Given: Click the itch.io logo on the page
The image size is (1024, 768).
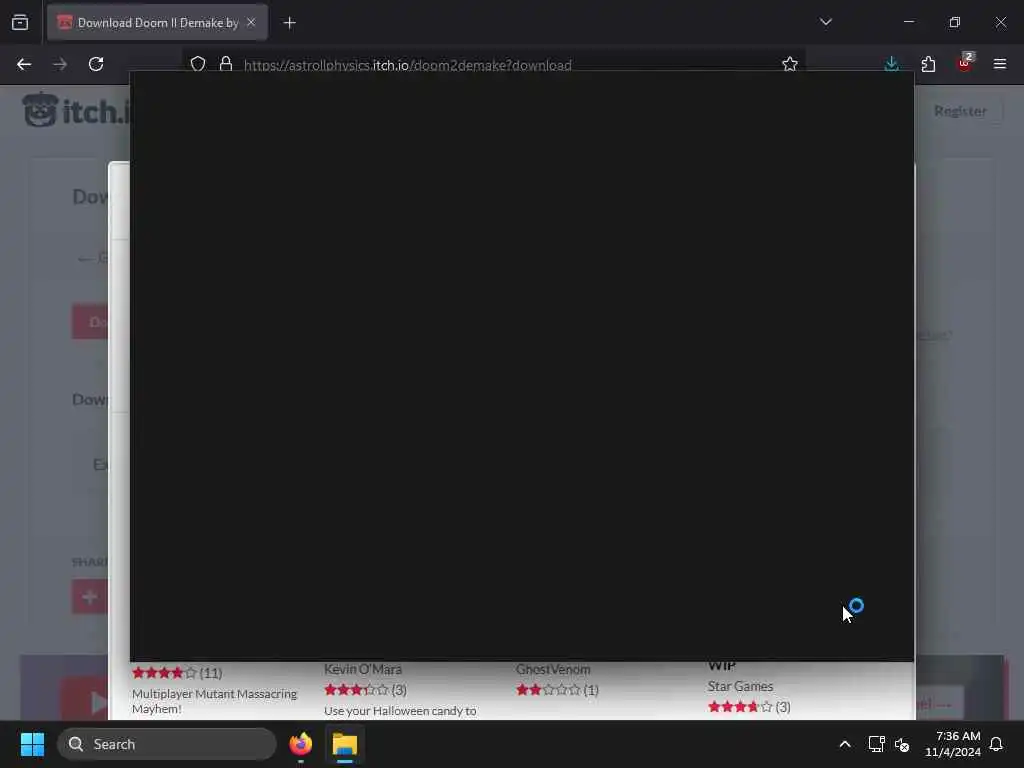Looking at the screenshot, I should (x=76, y=110).
